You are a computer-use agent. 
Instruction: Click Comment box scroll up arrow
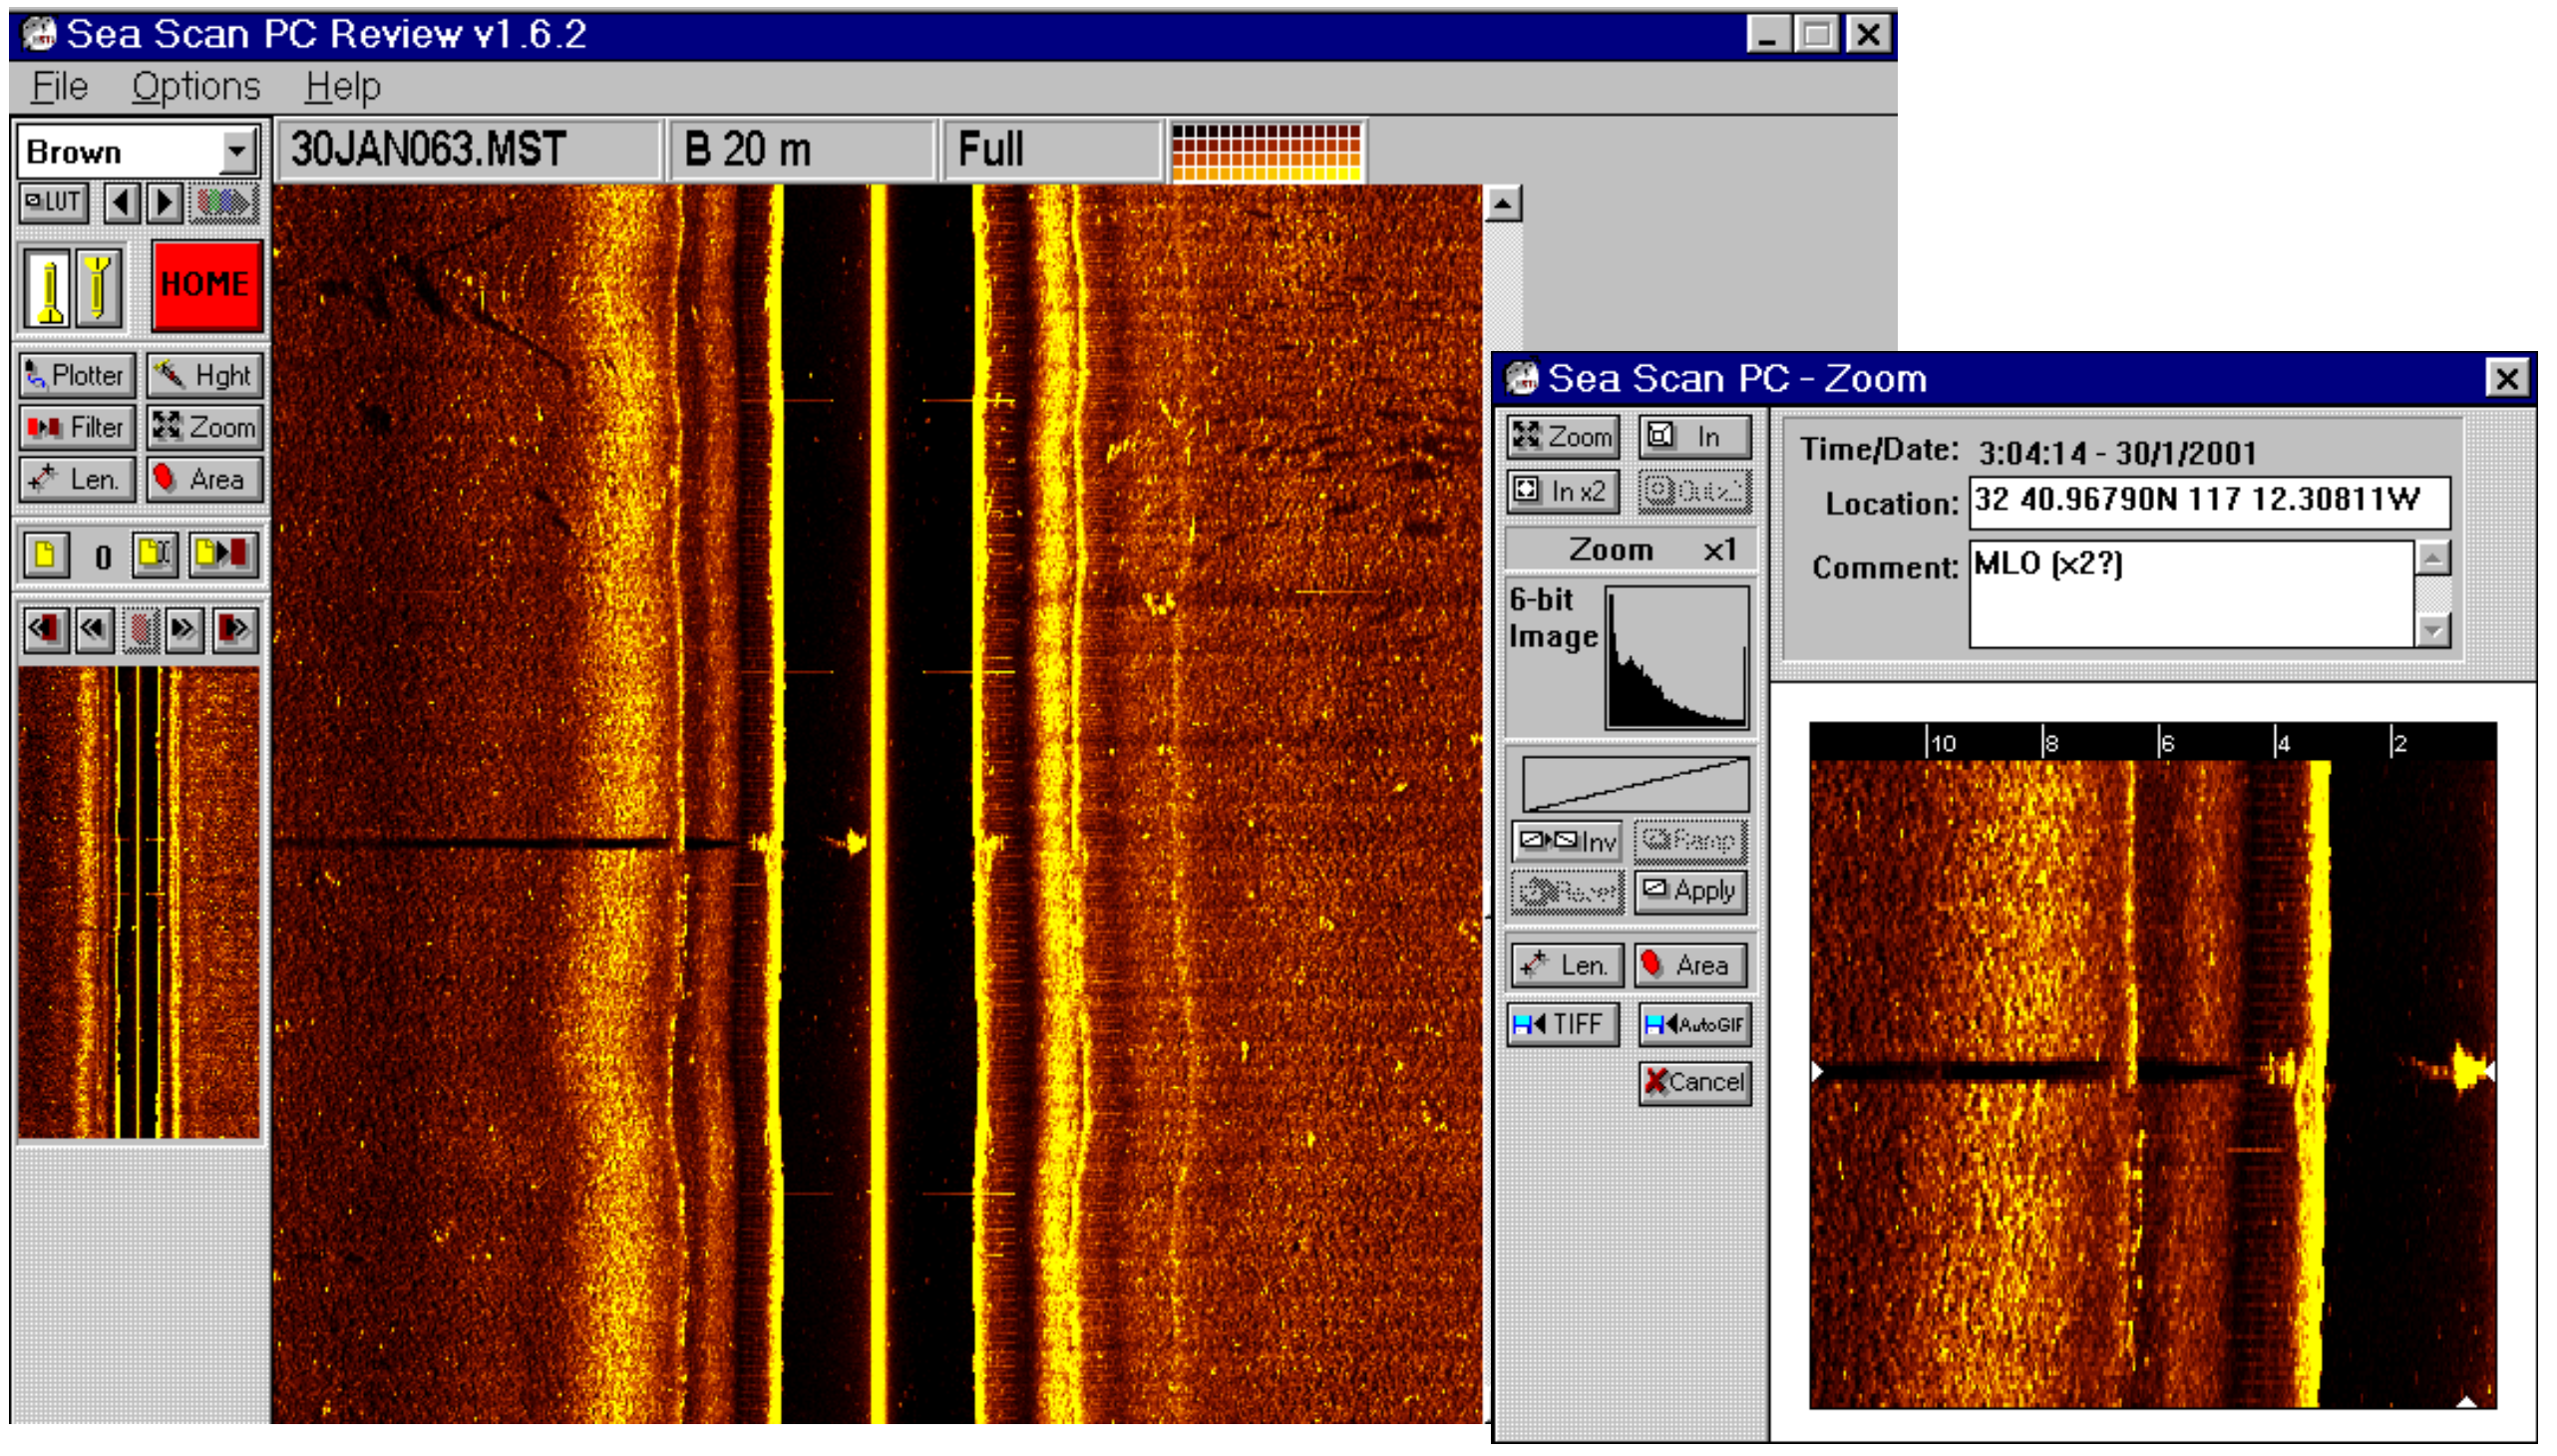pyautogui.click(x=2434, y=558)
